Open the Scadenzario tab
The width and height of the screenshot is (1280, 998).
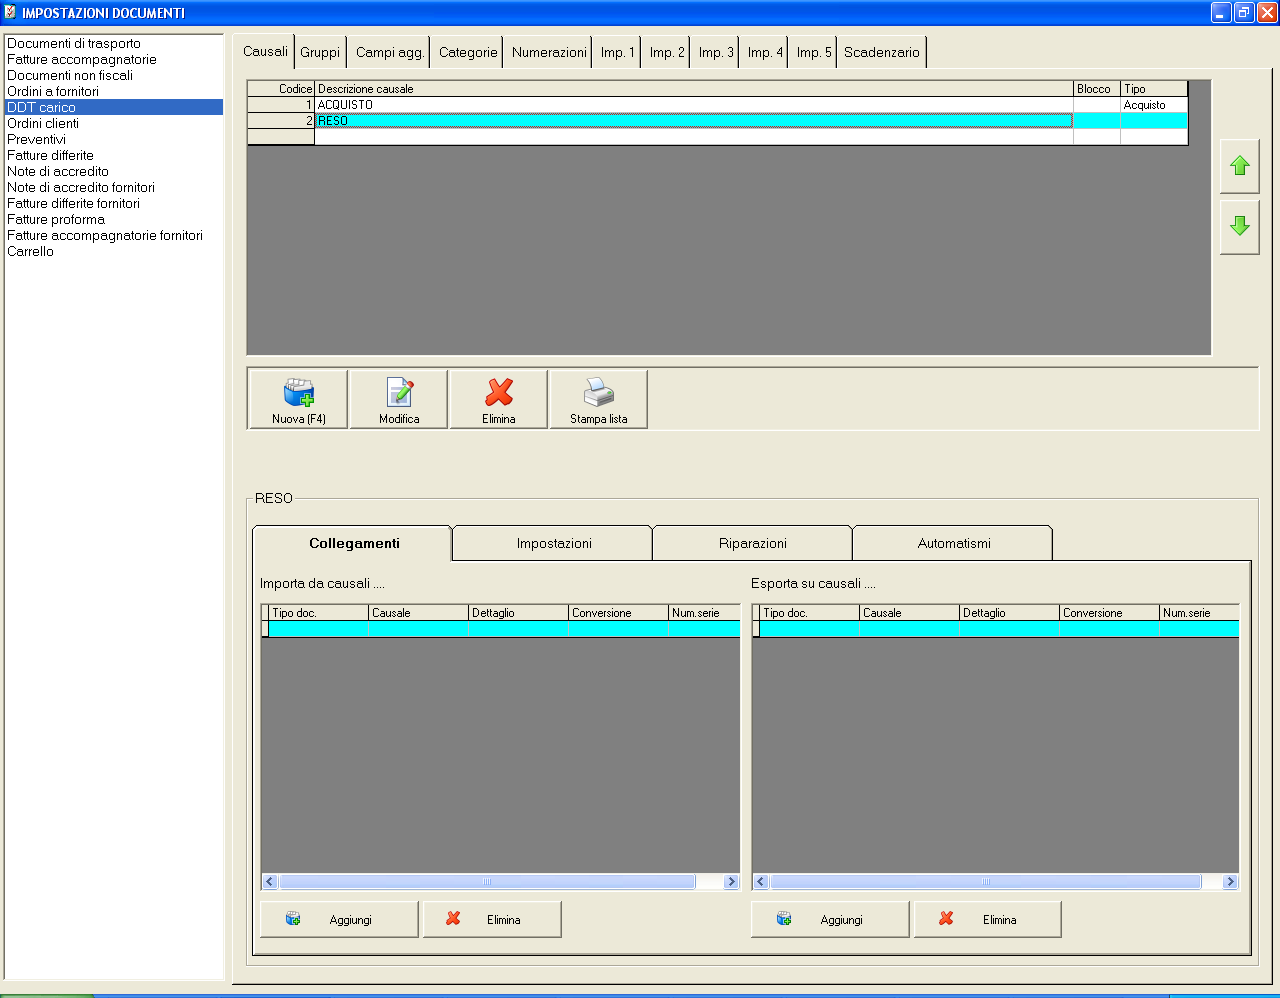(x=881, y=52)
